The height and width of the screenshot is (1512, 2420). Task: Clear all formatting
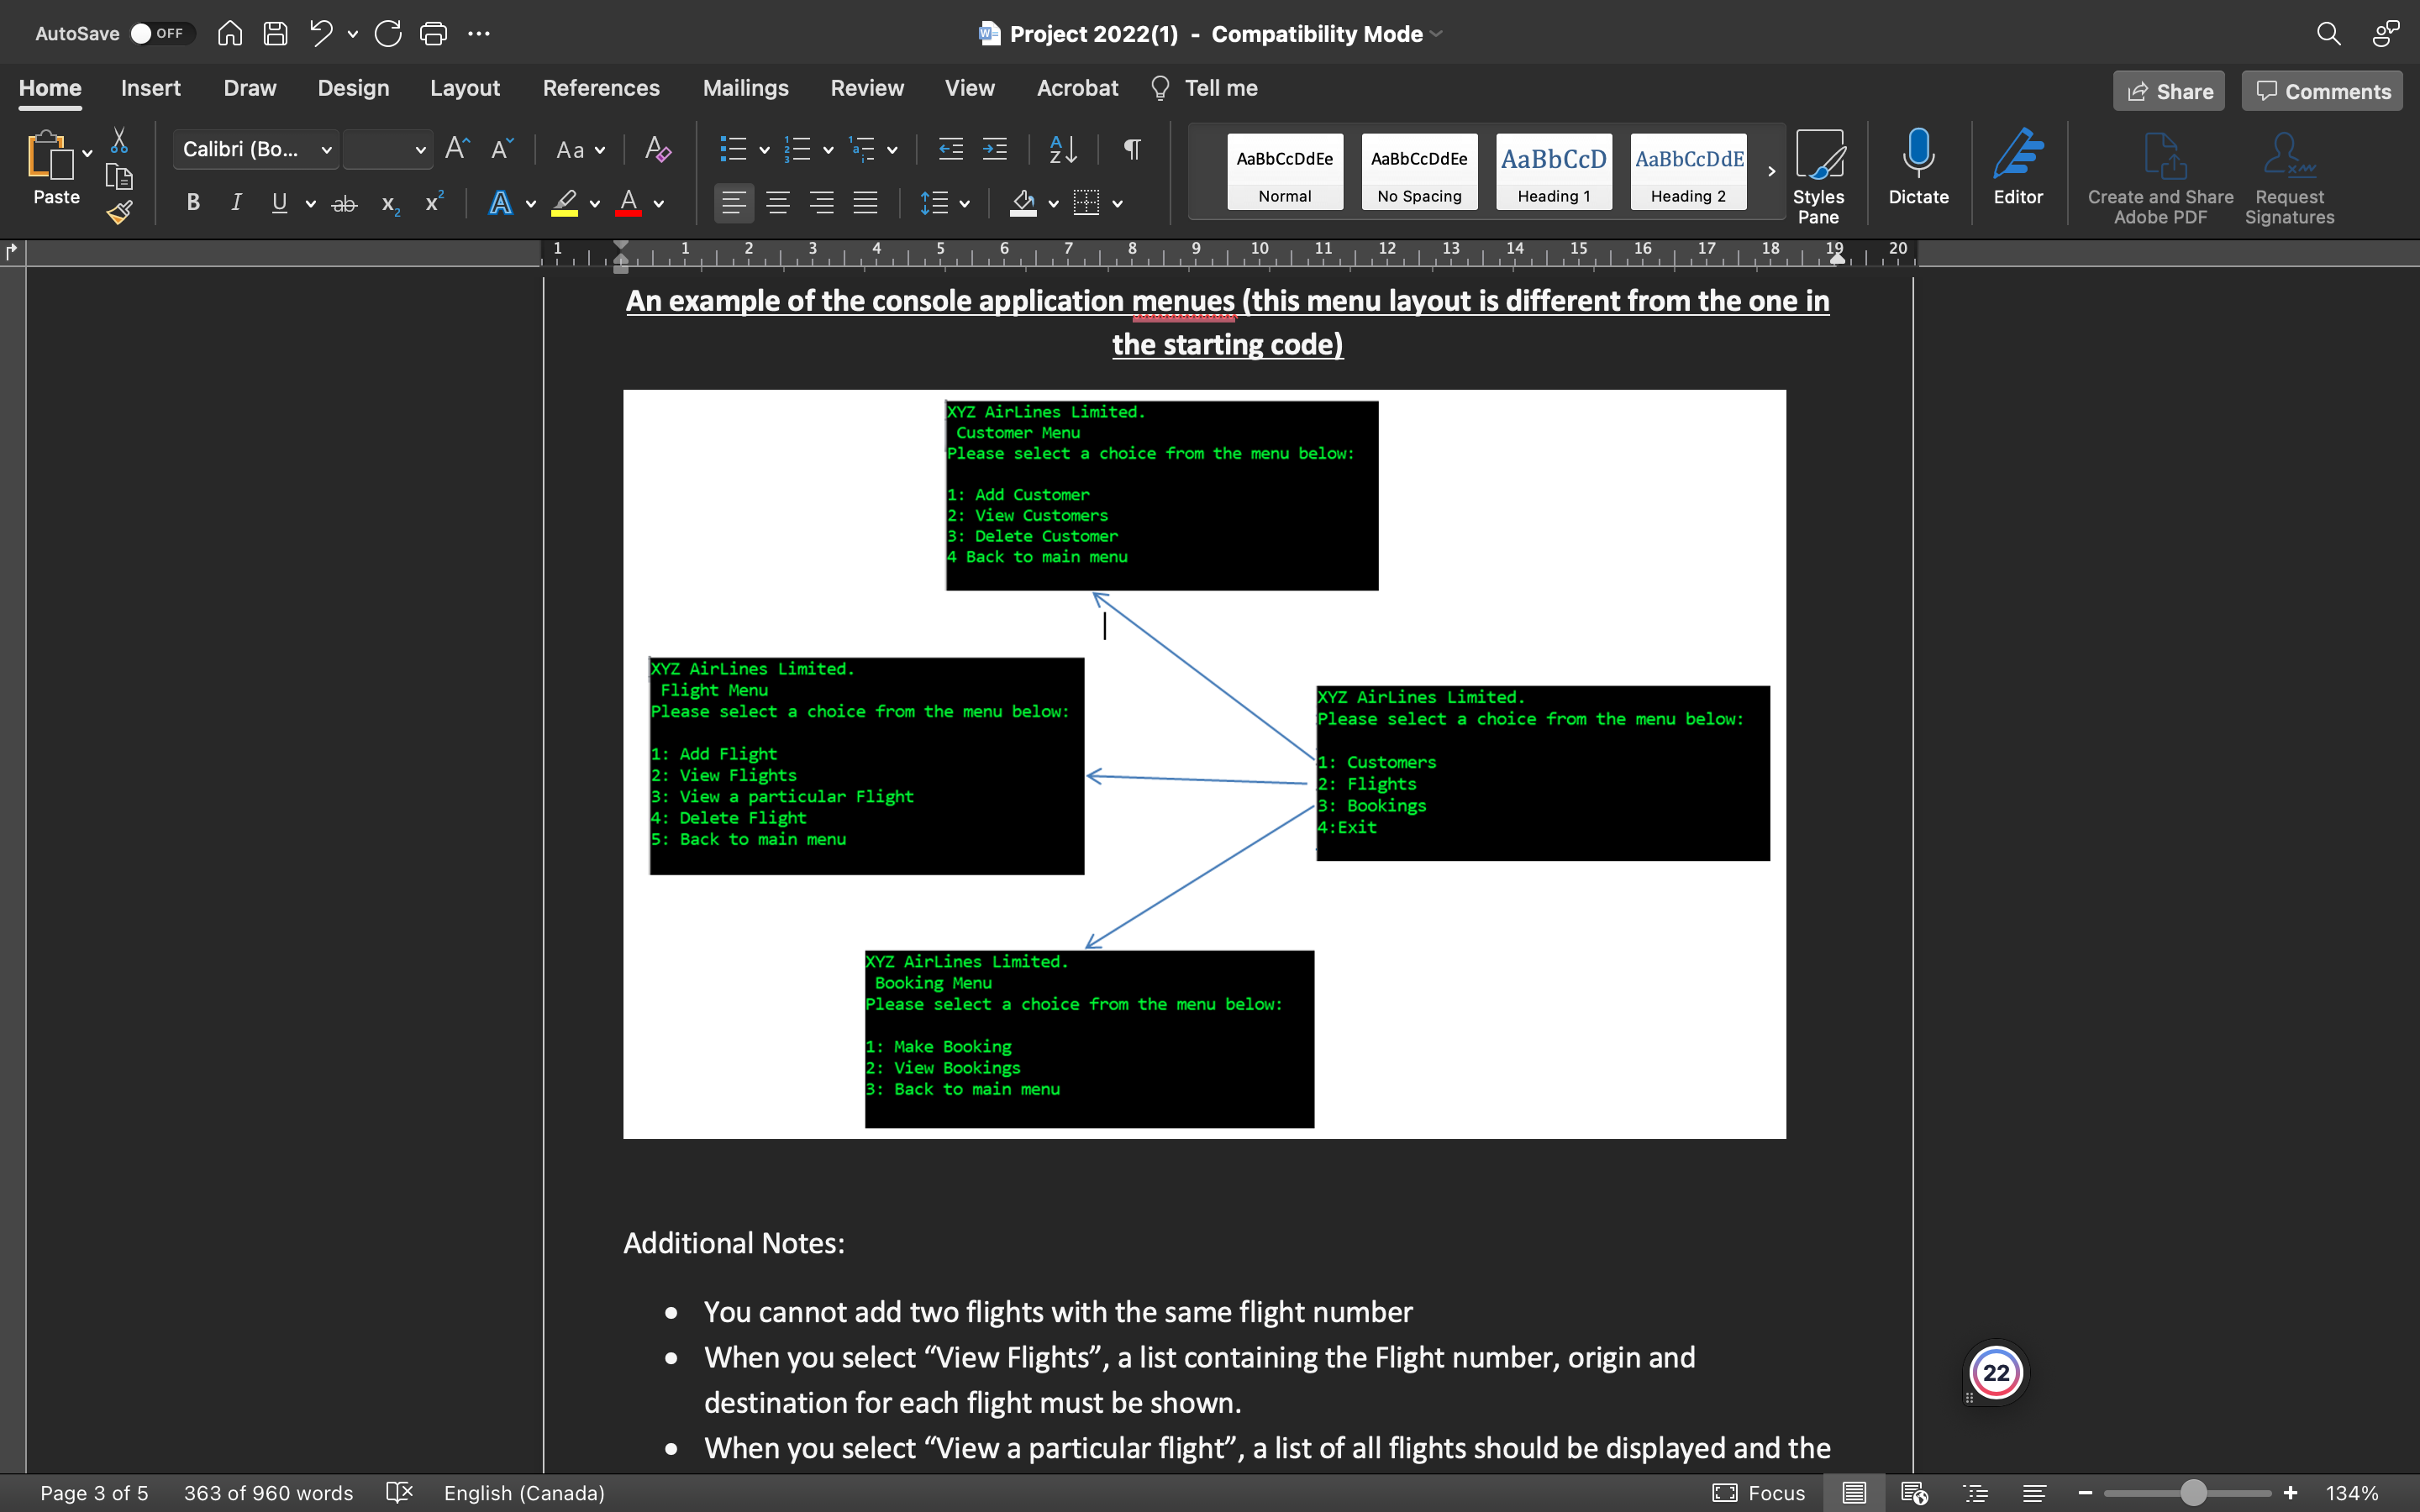[x=656, y=149]
